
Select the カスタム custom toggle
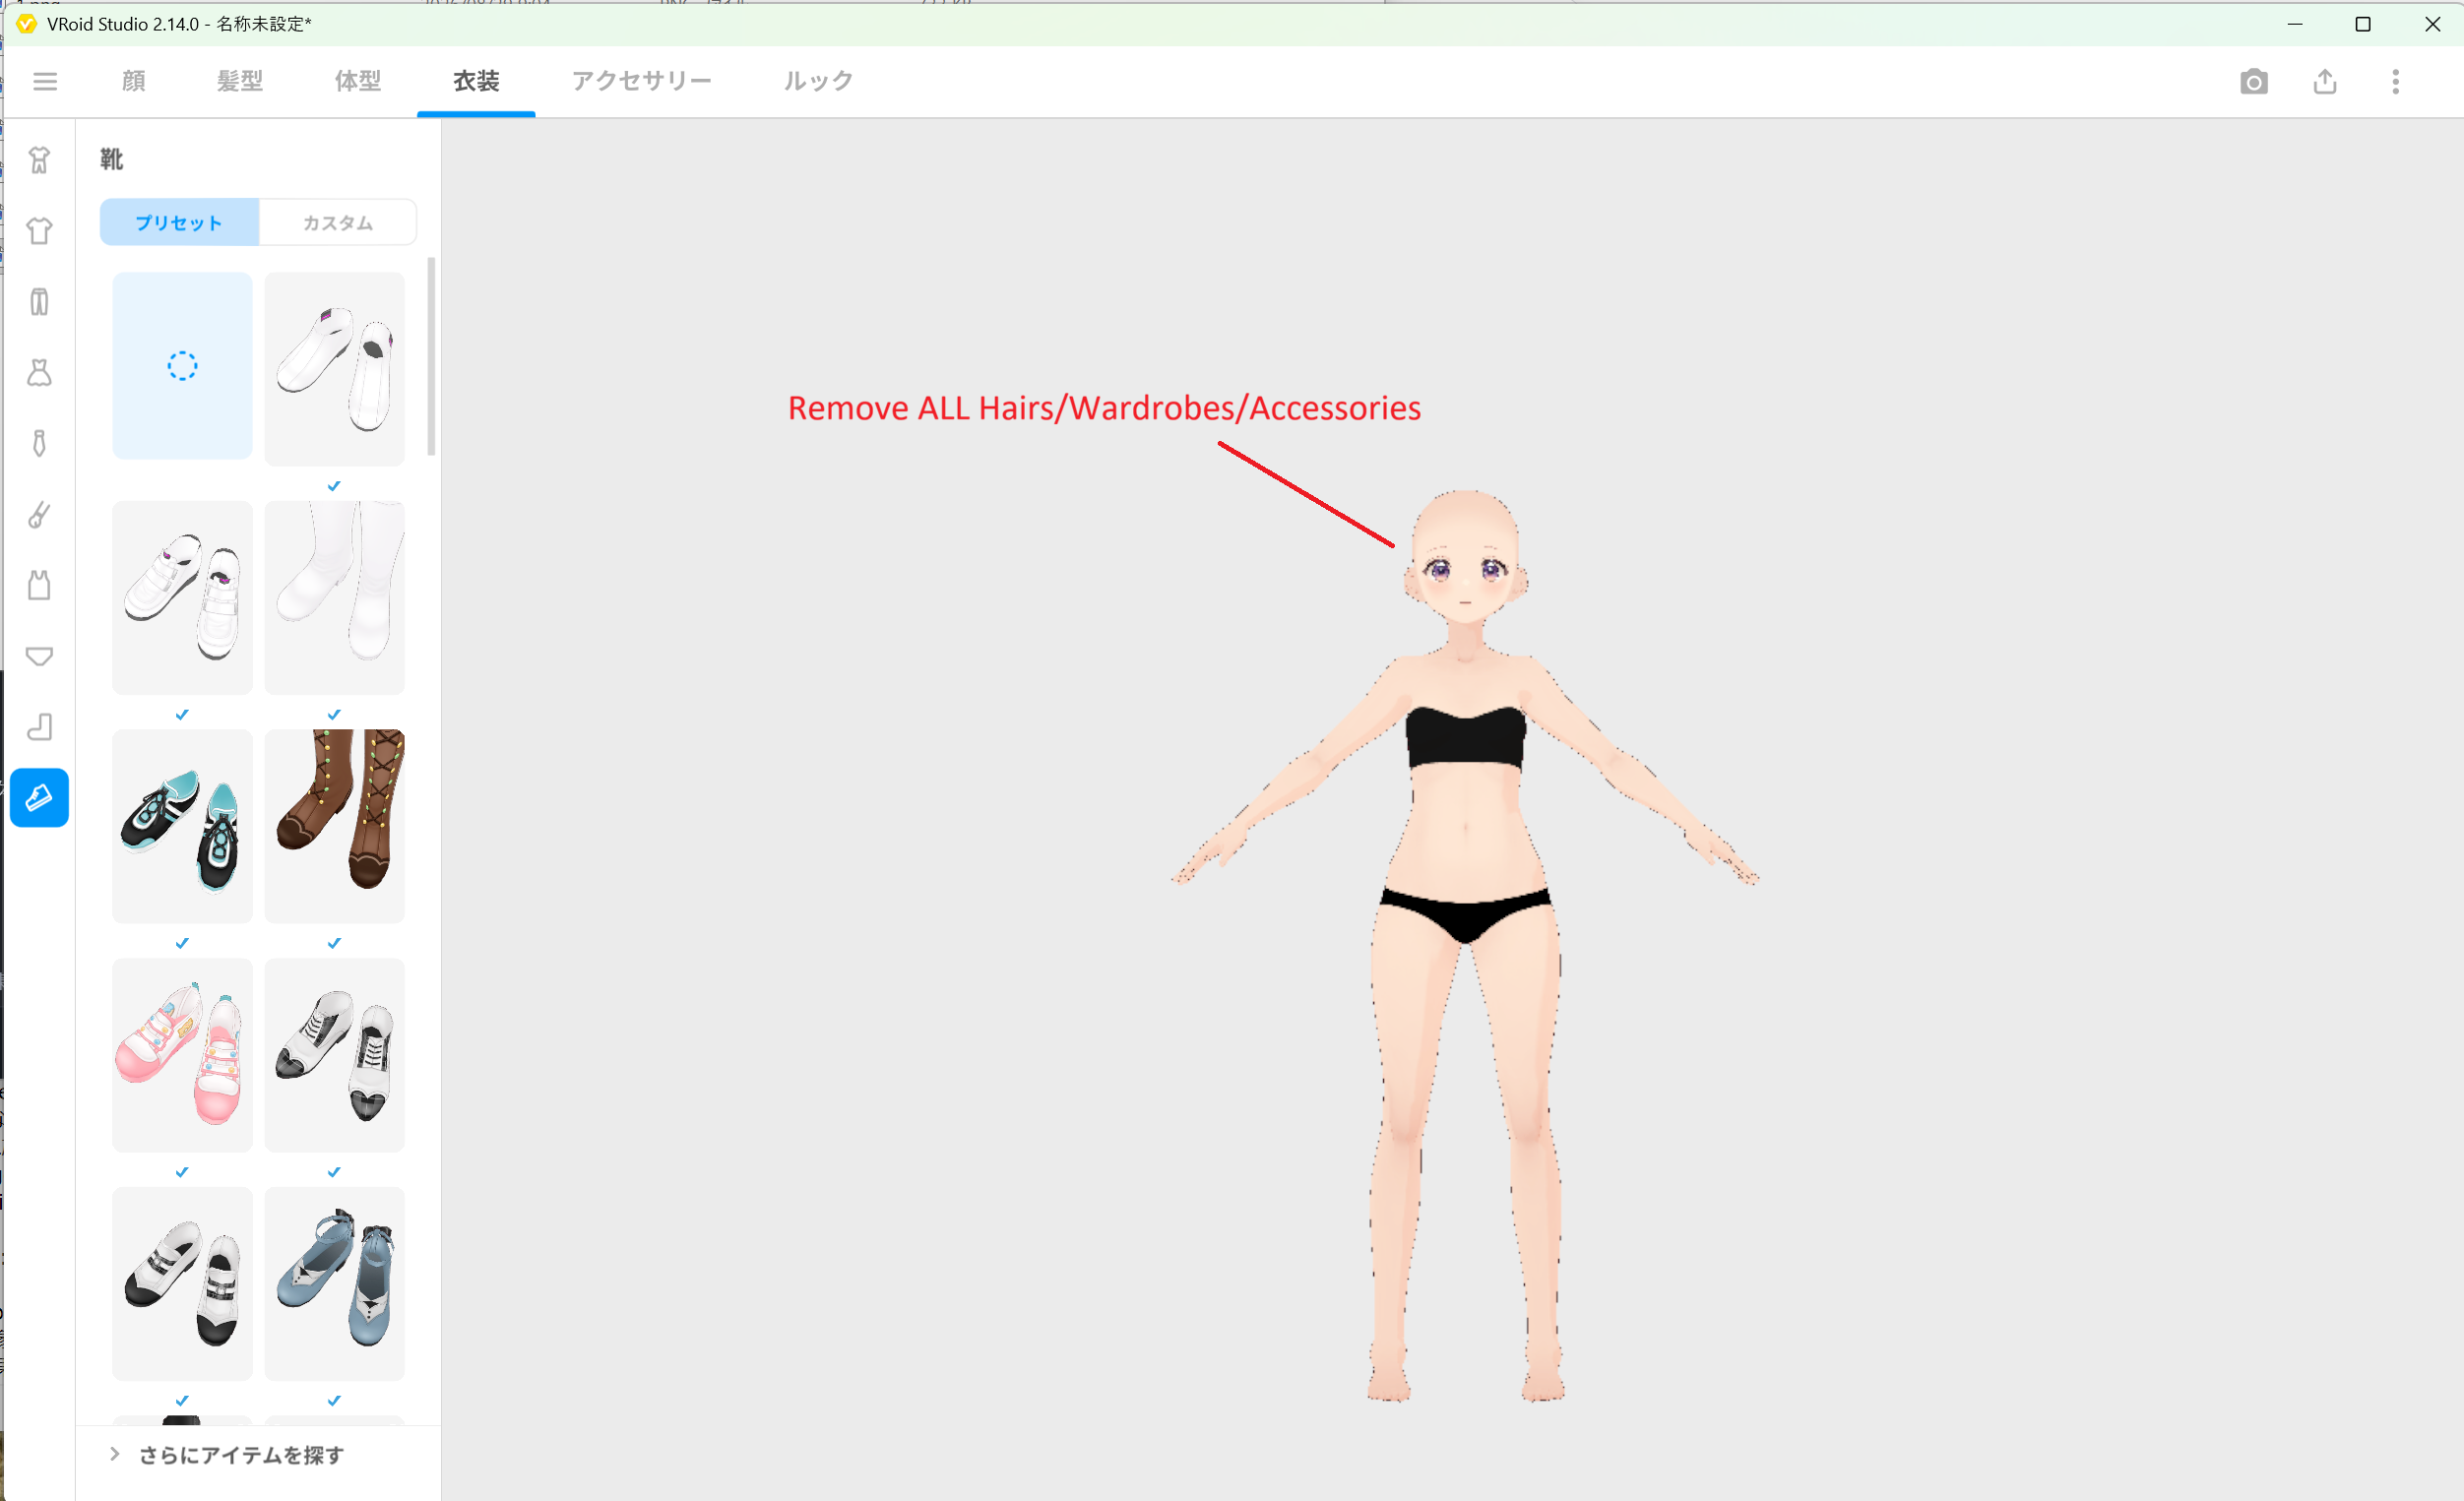click(x=338, y=222)
